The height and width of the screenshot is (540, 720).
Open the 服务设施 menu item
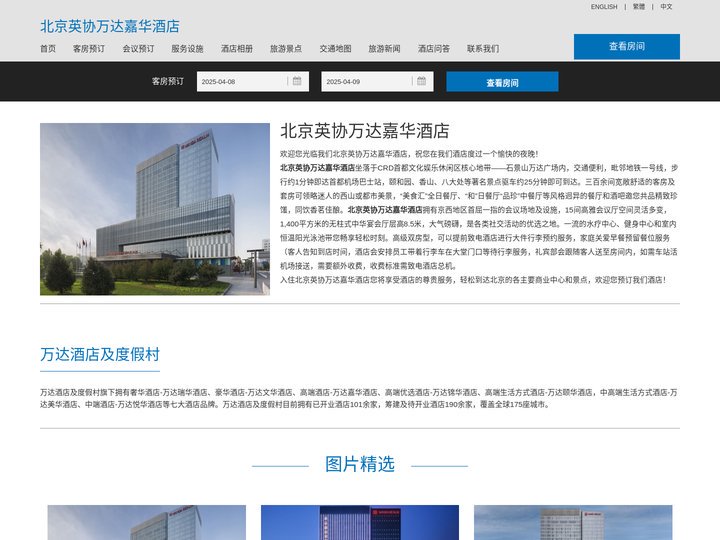(187, 49)
